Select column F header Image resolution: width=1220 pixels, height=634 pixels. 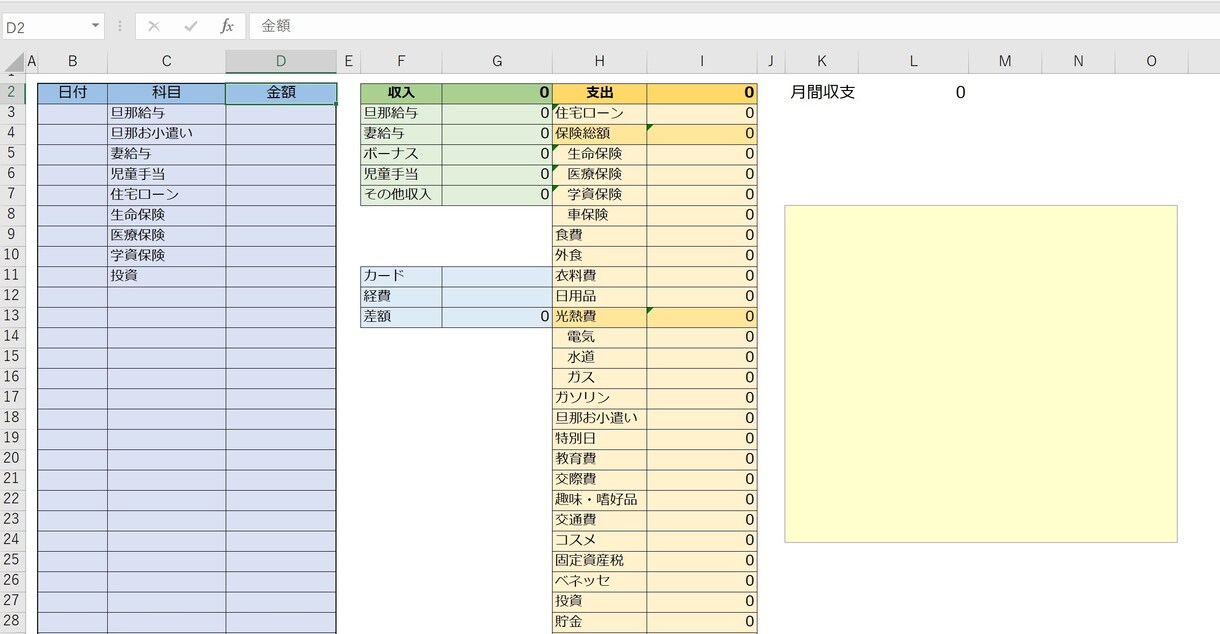[401, 62]
